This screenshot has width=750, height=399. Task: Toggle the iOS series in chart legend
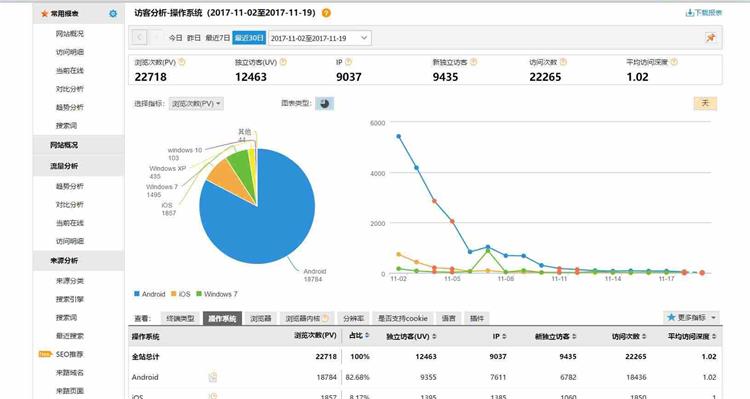point(181,294)
